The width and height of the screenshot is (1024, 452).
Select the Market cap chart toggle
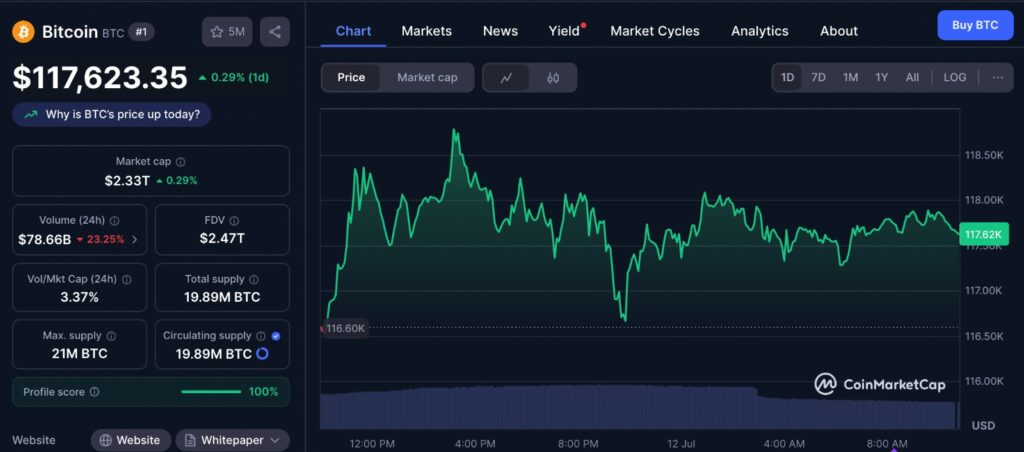coord(427,78)
